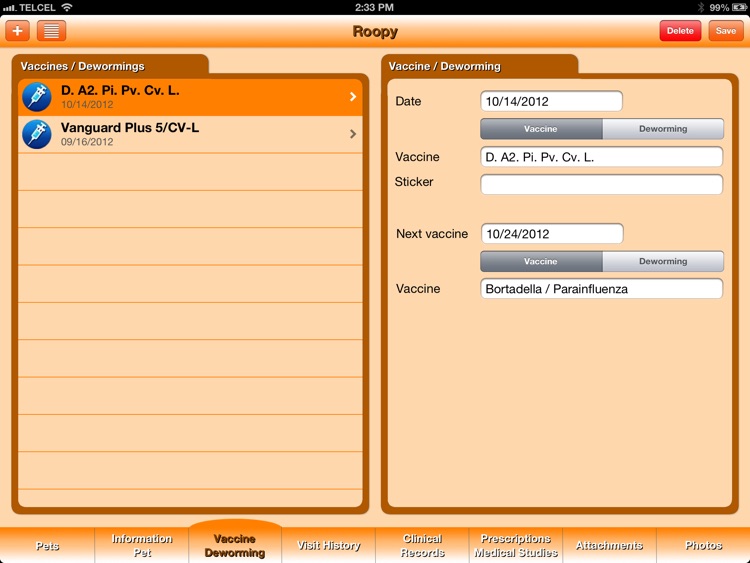Save the vaccine record

tap(726, 31)
